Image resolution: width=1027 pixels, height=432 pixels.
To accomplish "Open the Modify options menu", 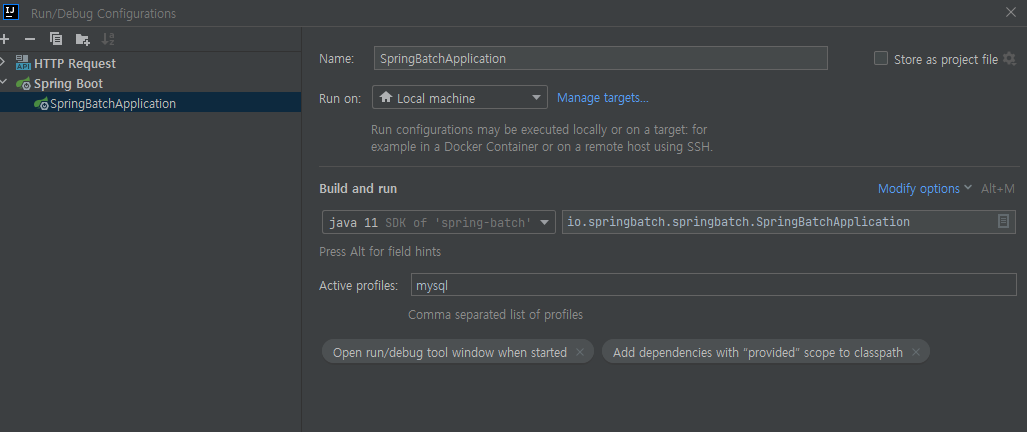I will (925, 189).
